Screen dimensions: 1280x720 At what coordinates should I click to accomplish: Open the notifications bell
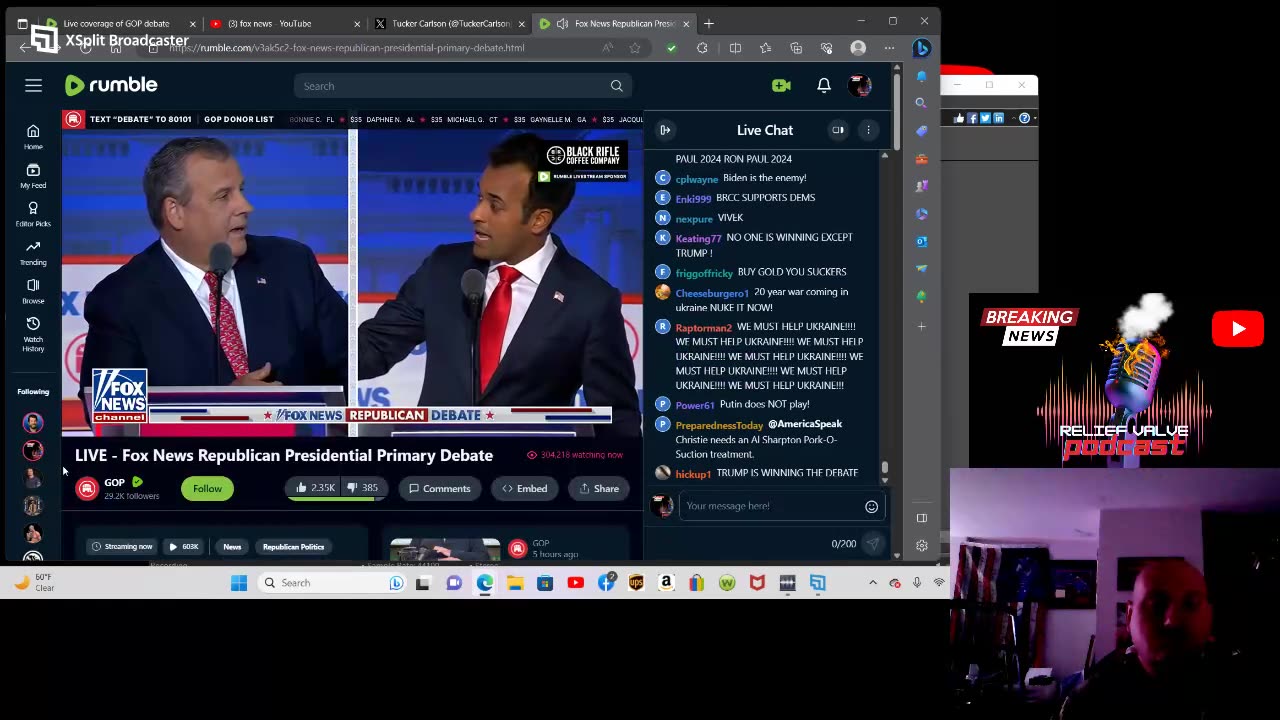(x=823, y=86)
